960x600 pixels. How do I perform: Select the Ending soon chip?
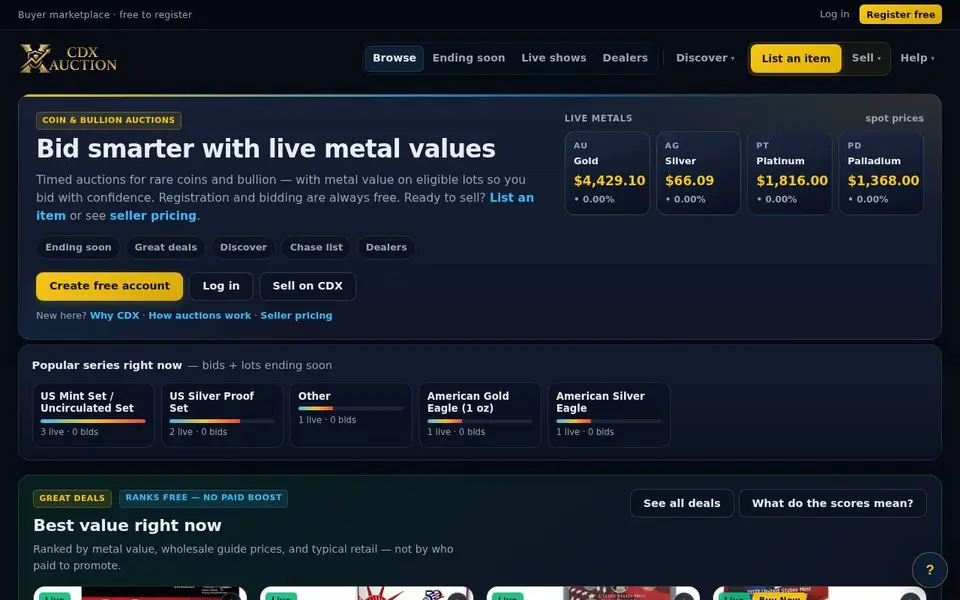pos(78,247)
